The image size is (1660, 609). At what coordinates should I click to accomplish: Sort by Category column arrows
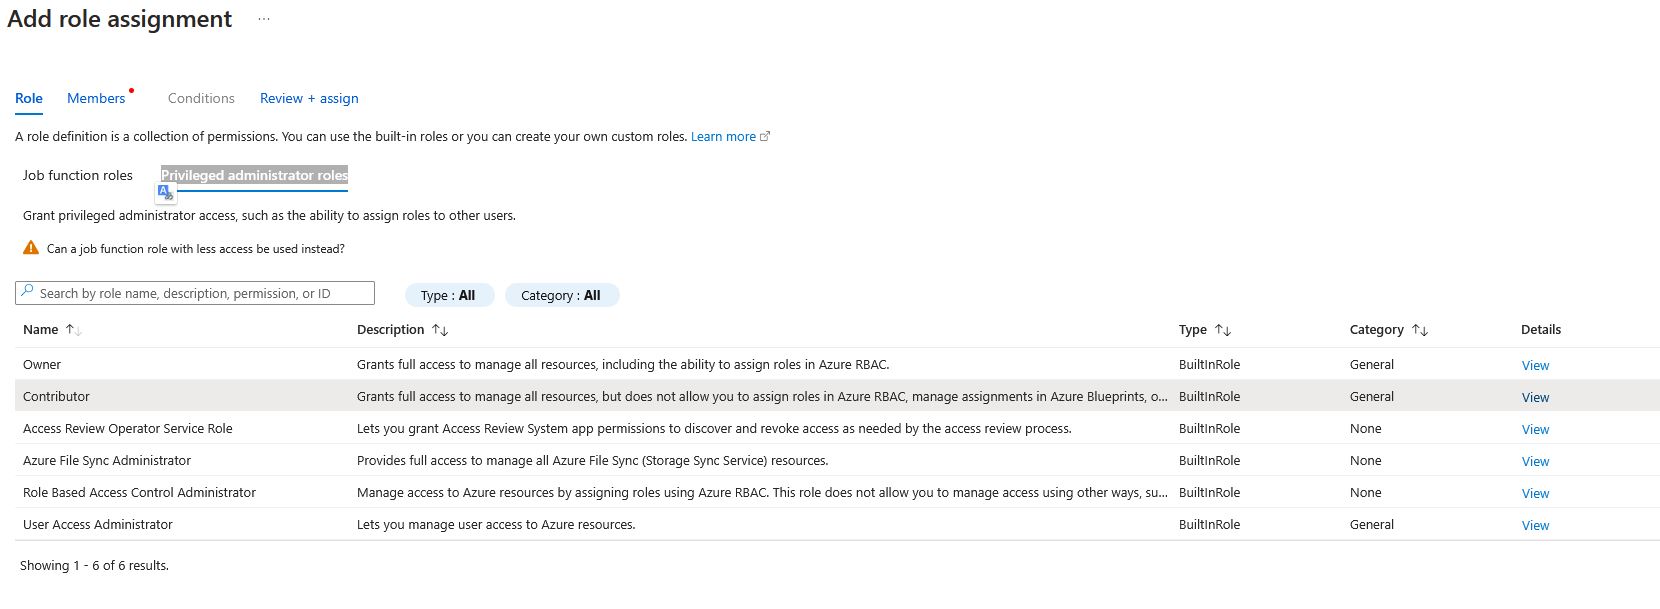(1420, 330)
